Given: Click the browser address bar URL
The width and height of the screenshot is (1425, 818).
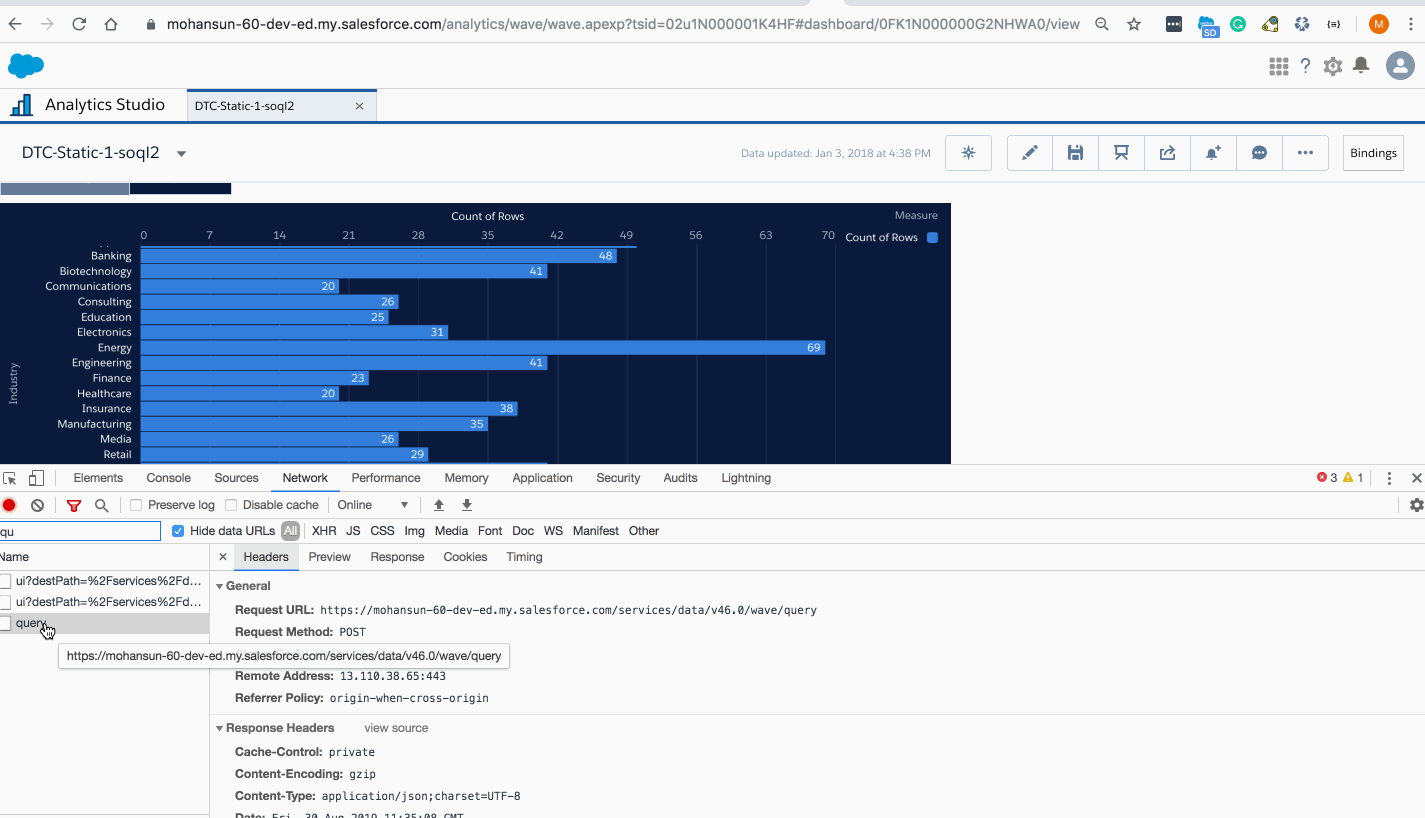Looking at the screenshot, I should point(623,24).
